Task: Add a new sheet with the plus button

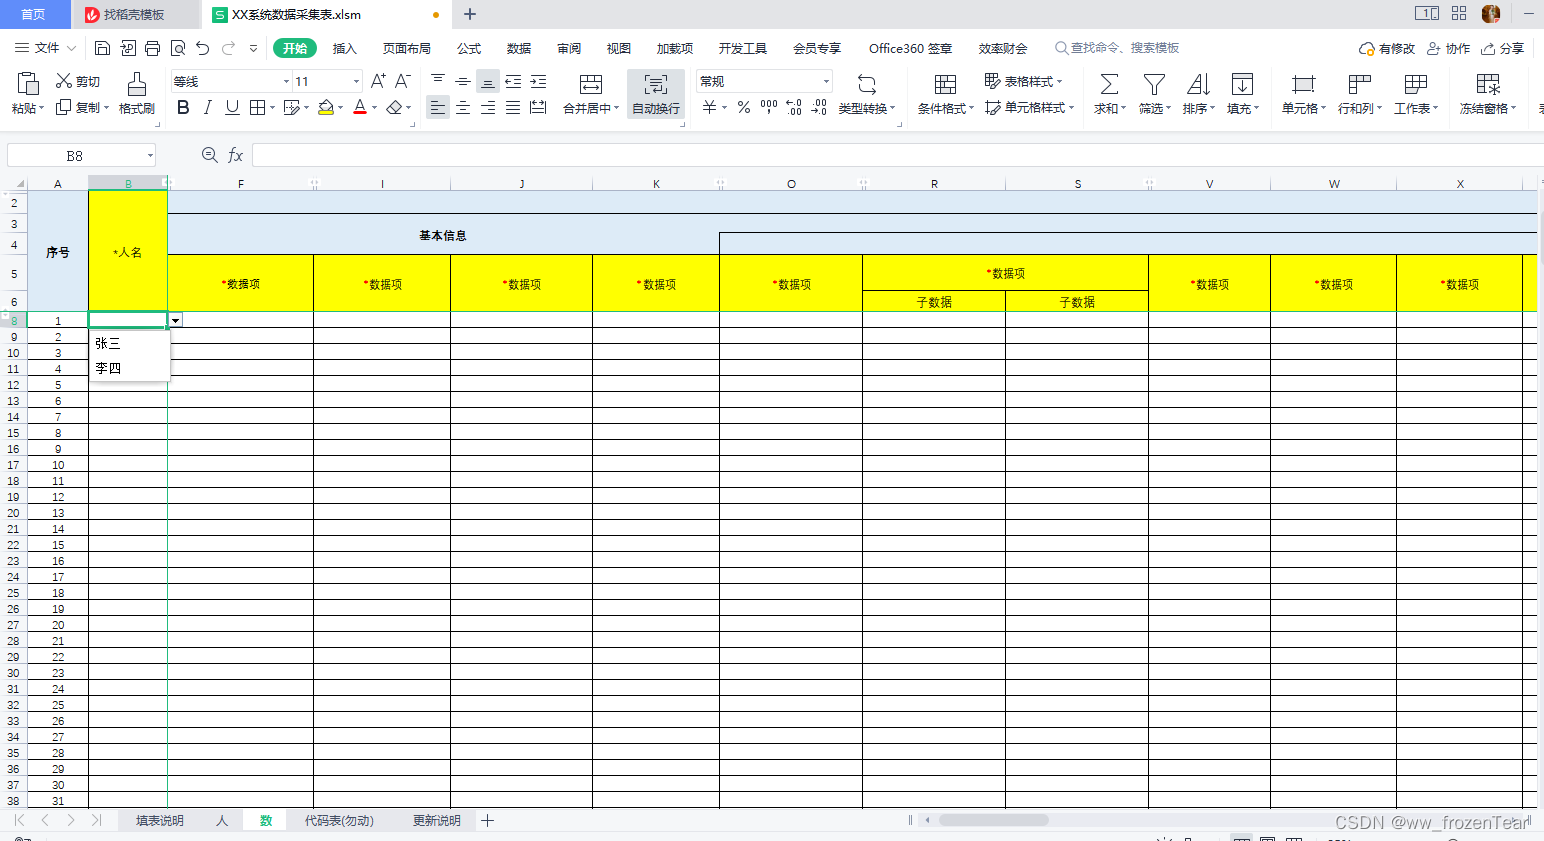Action: pyautogui.click(x=487, y=820)
